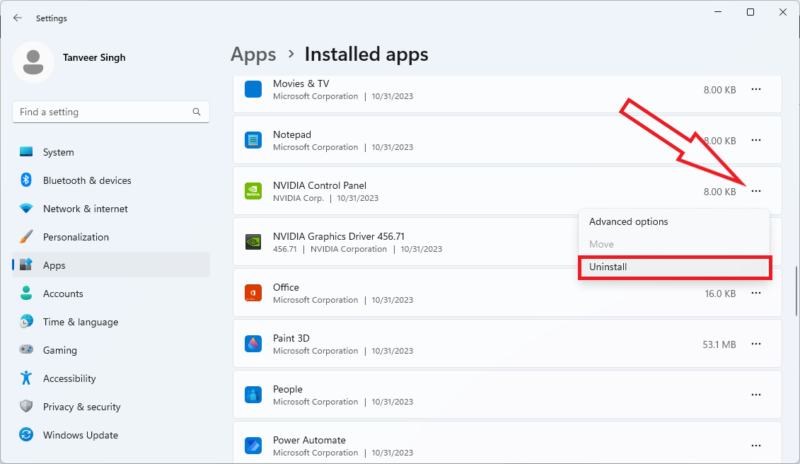The height and width of the screenshot is (464, 800).
Task: Click the Power Automate app name
Action: tap(309, 440)
